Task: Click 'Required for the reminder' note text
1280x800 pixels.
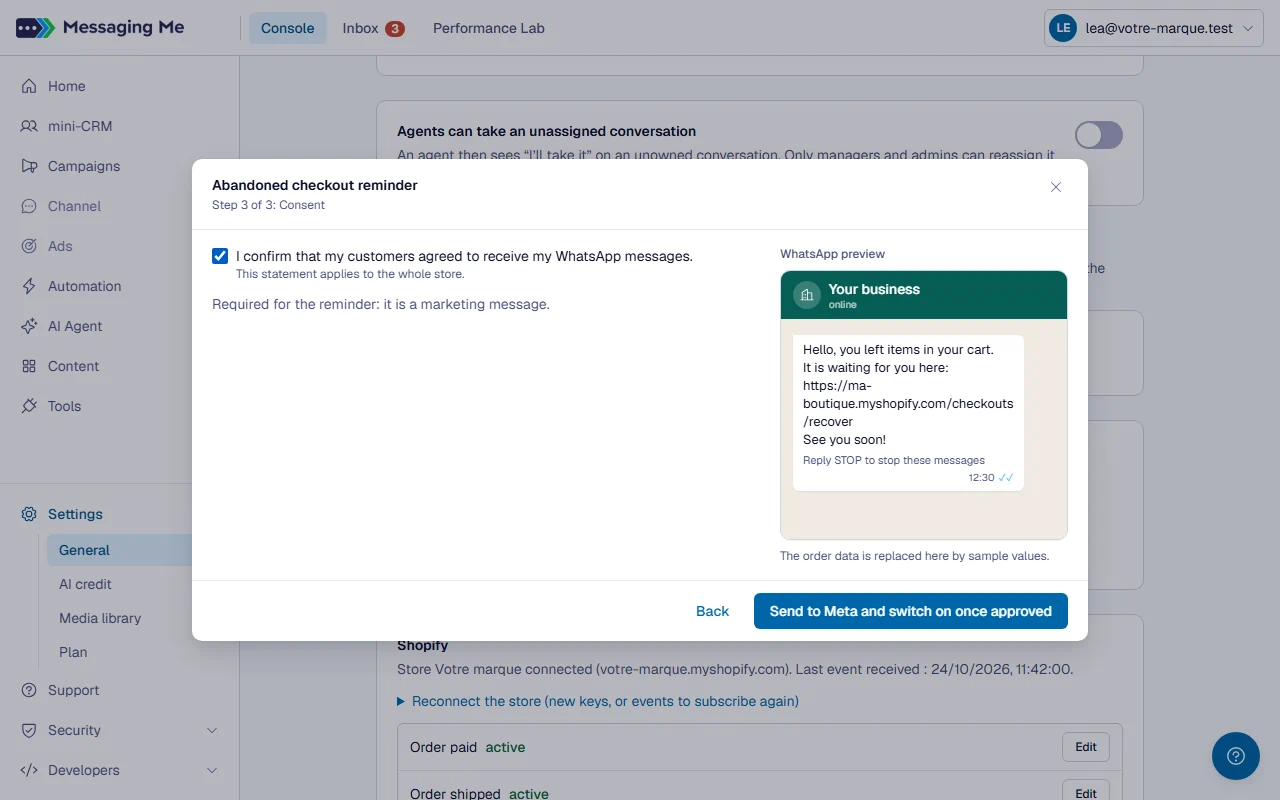Action: coord(381,304)
